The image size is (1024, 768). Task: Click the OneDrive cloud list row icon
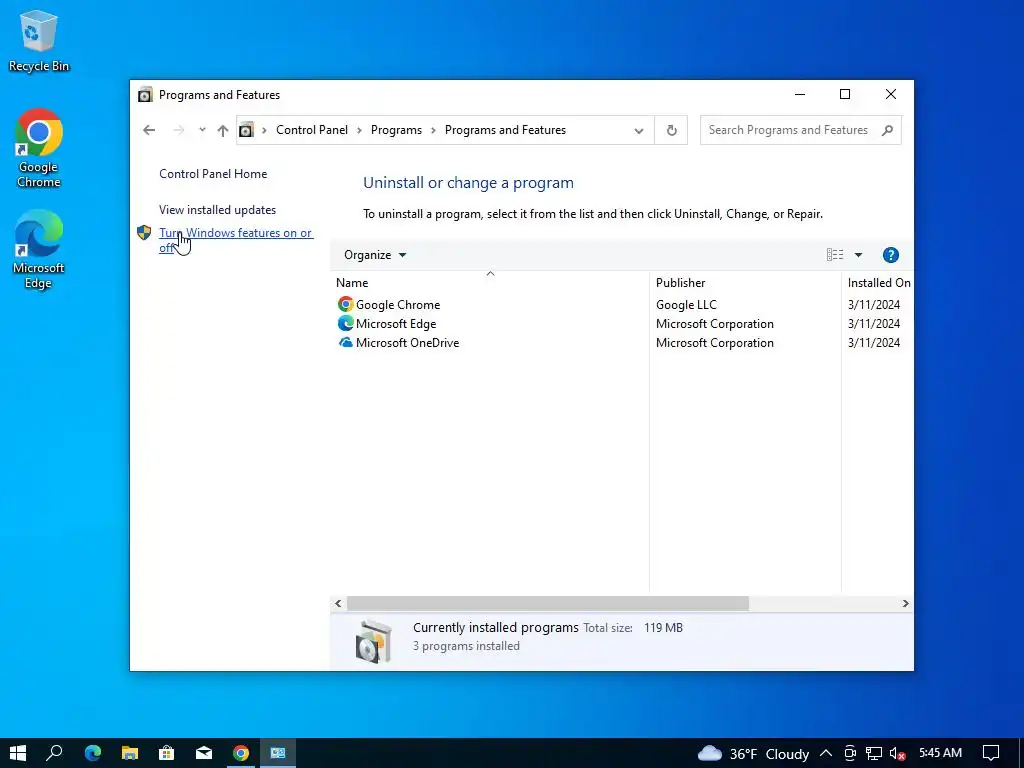pyautogui.click(x=345, y=342)
